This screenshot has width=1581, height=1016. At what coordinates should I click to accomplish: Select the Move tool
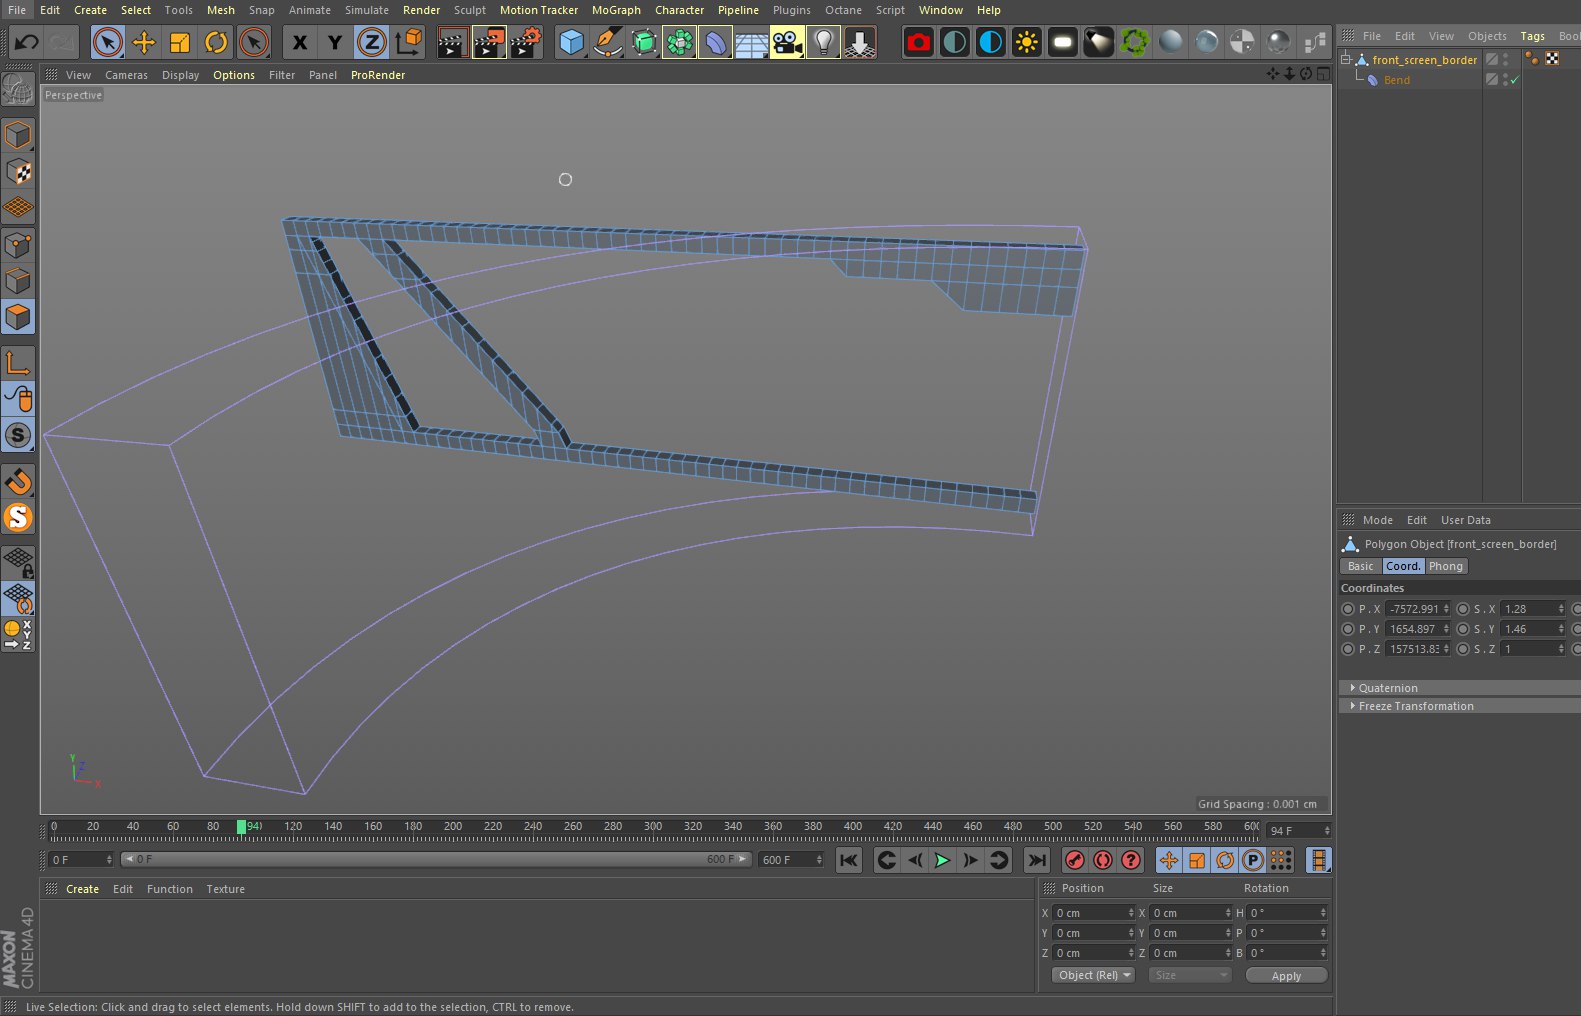pos(144,42)
